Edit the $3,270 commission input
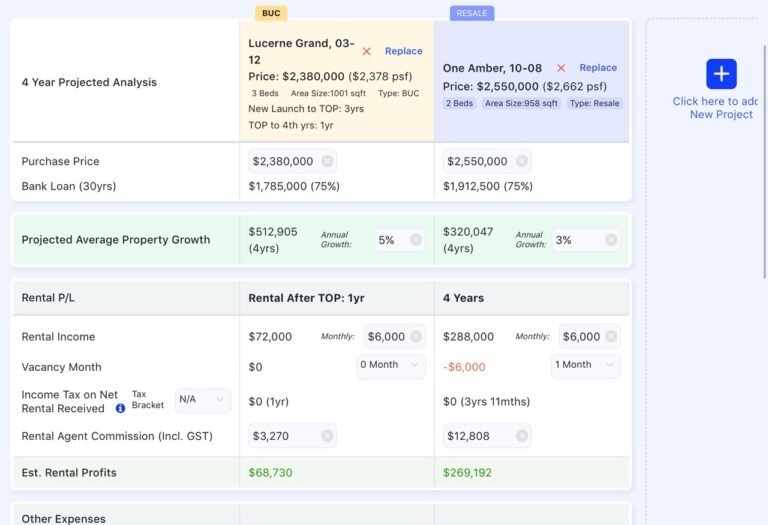Viewport: 768px width, 525px height. tap(292, 436)
